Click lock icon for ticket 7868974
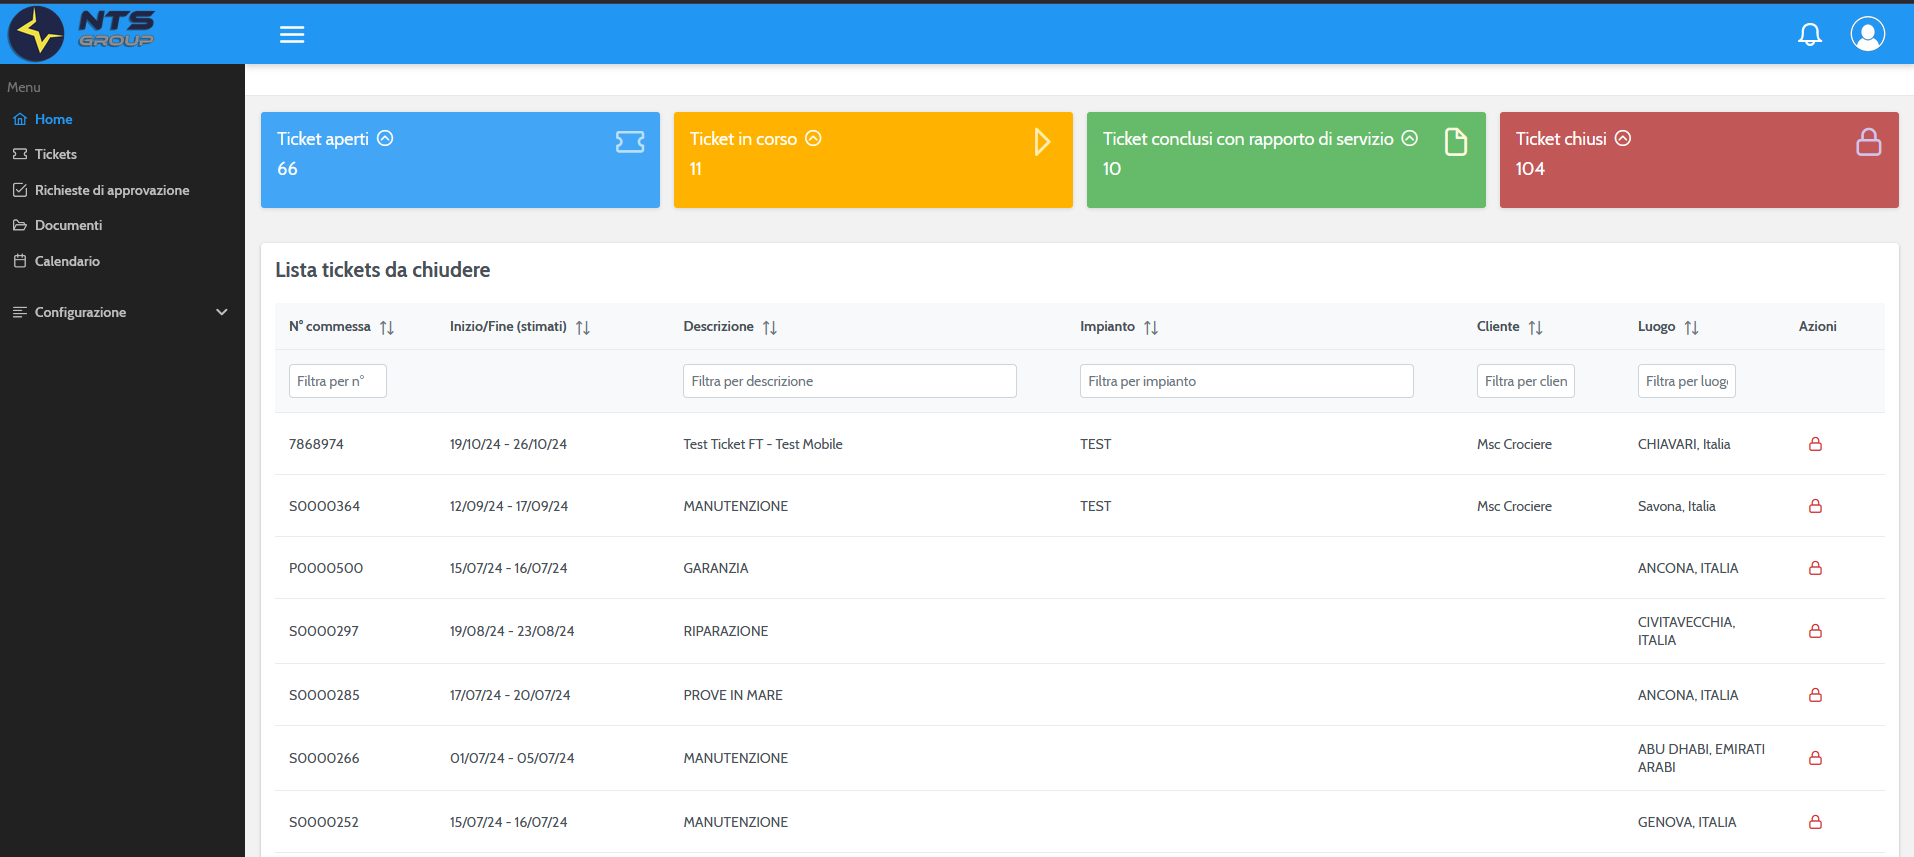This screenshot has height=857, width=1914. (1815, 444)
